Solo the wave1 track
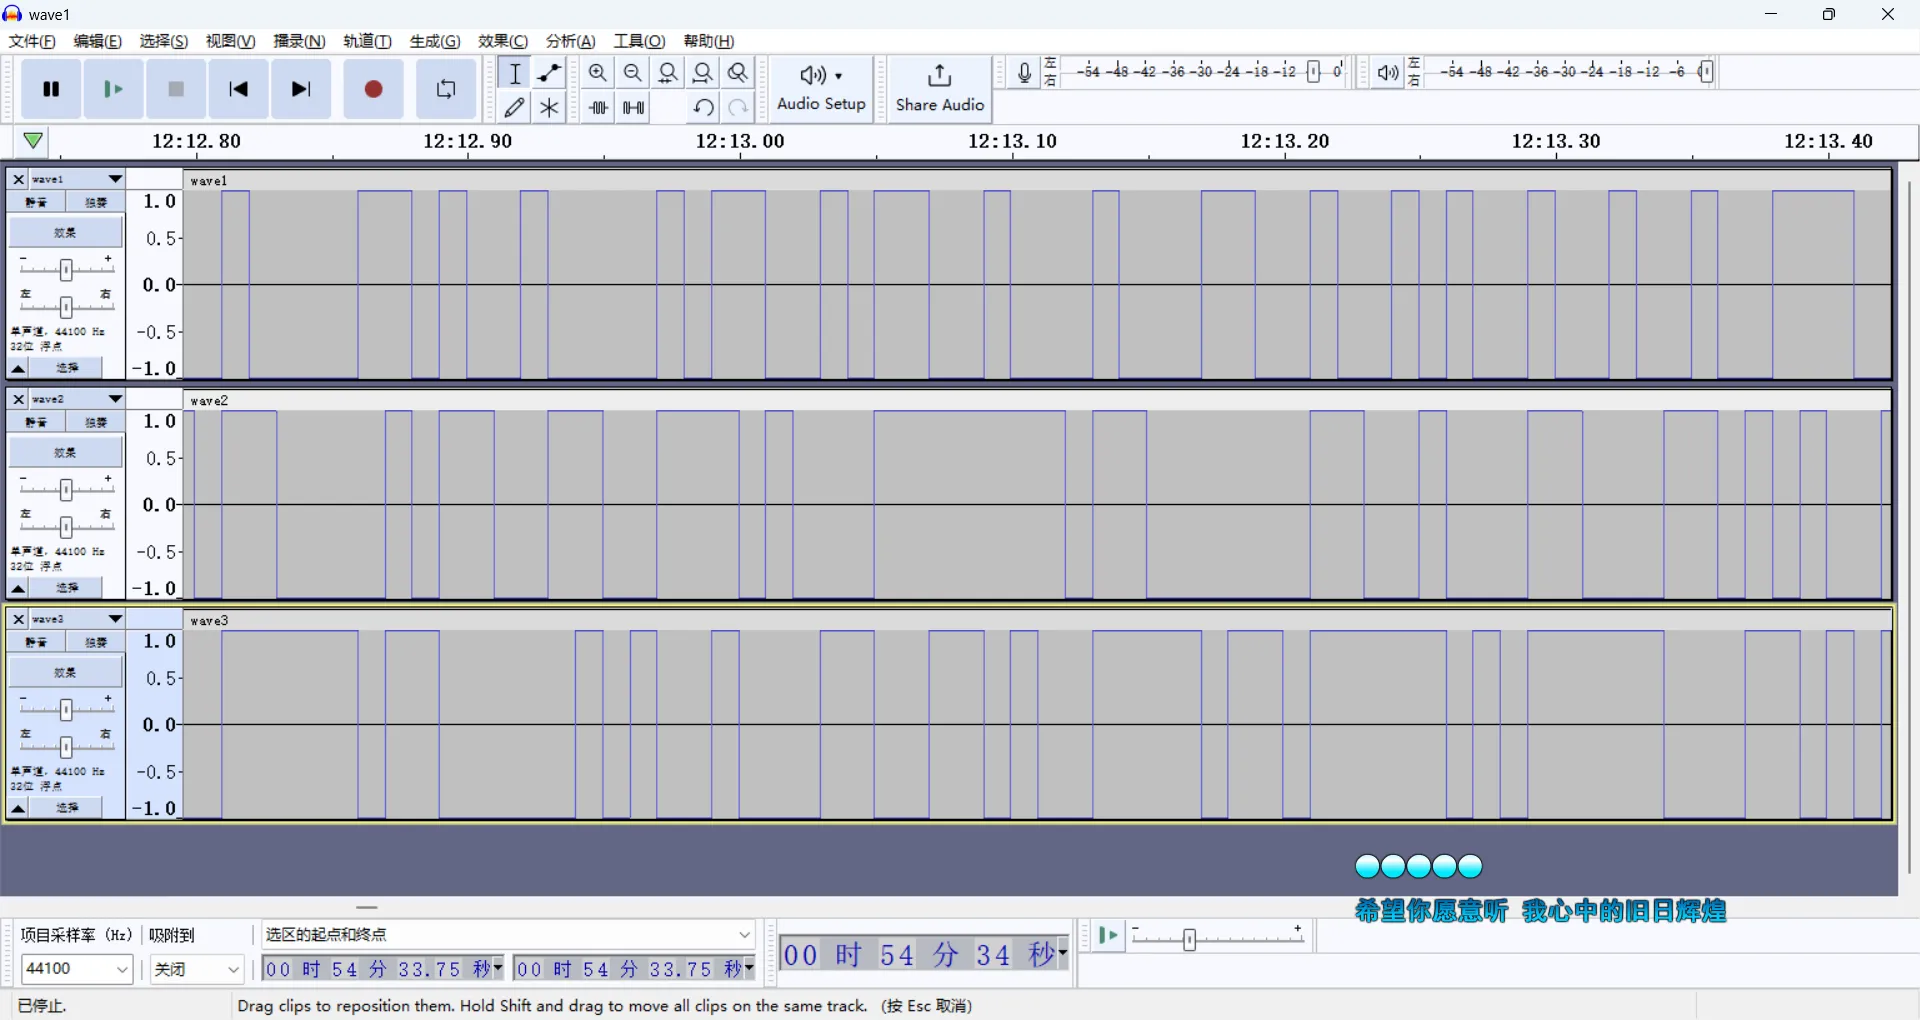The height and width of the screenshot is (1020, 1920). pyautogui.click(x=96, y=202)
